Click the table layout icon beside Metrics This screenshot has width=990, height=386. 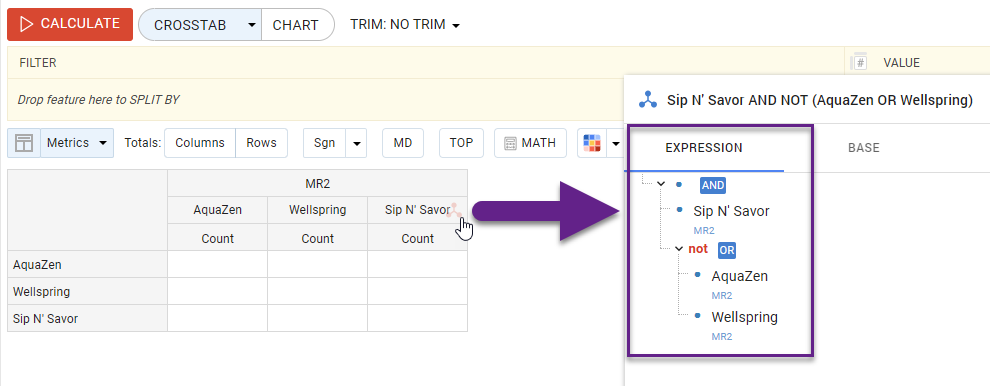[x=24, y=143]
